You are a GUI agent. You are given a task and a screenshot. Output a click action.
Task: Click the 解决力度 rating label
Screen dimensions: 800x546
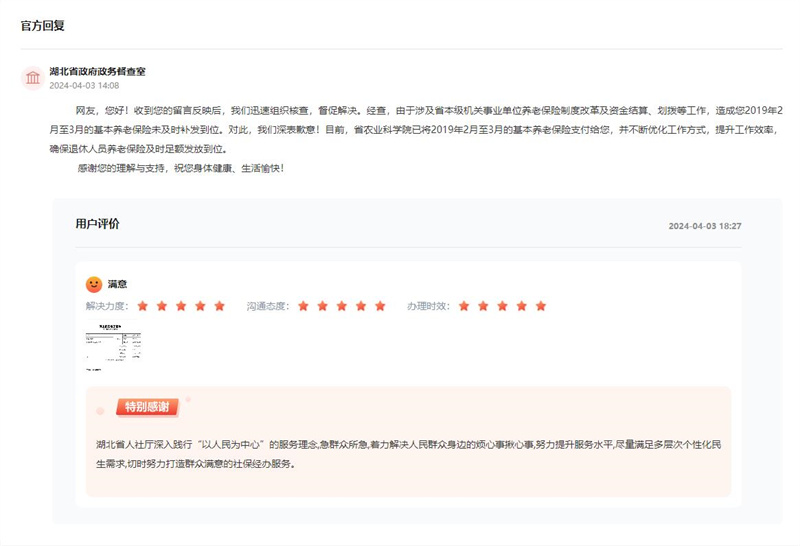pyautogui.click(x=105, y=306)
